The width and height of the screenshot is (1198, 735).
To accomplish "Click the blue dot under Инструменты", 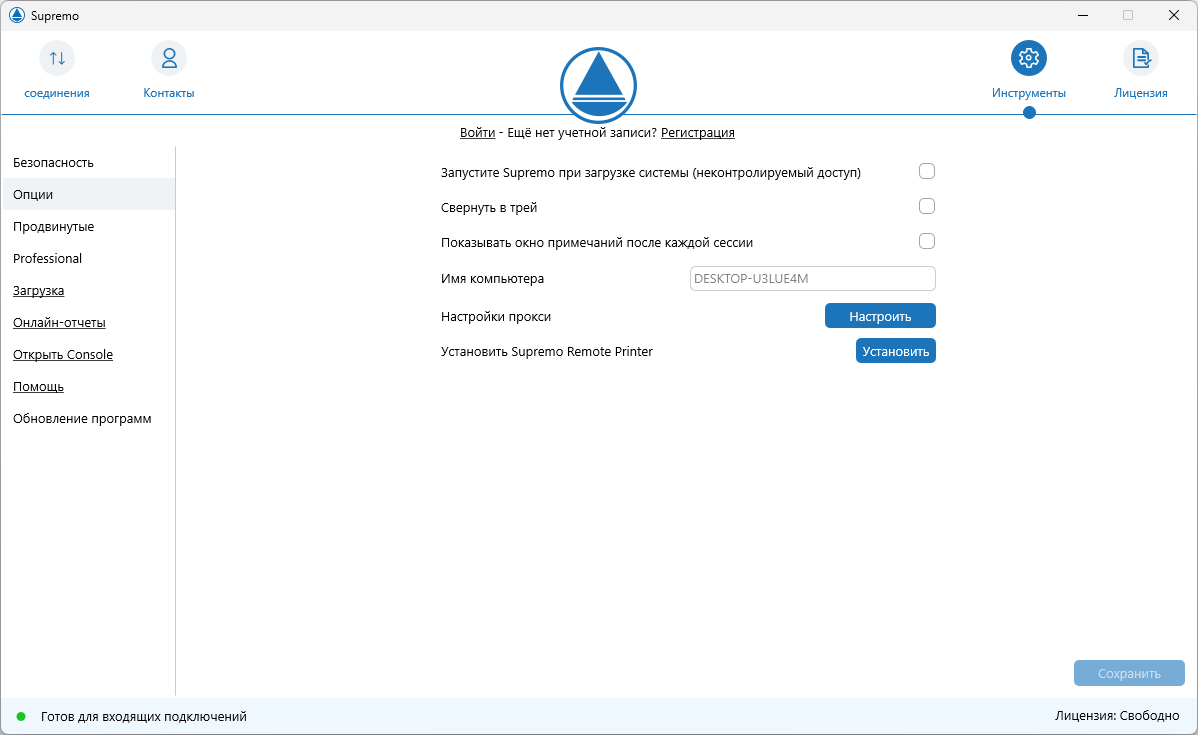I will (1028, 113).
